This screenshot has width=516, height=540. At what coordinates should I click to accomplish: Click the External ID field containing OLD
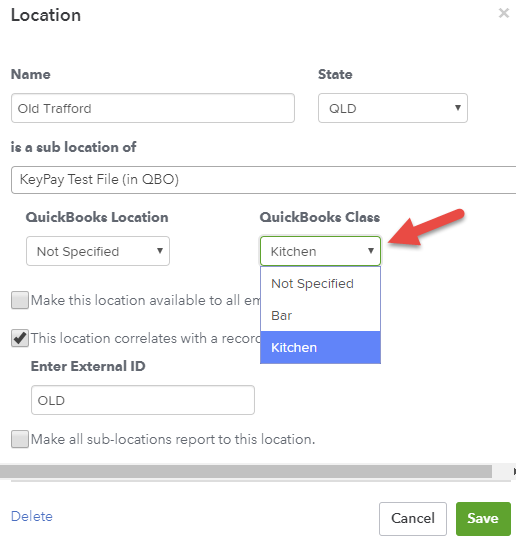143,400
